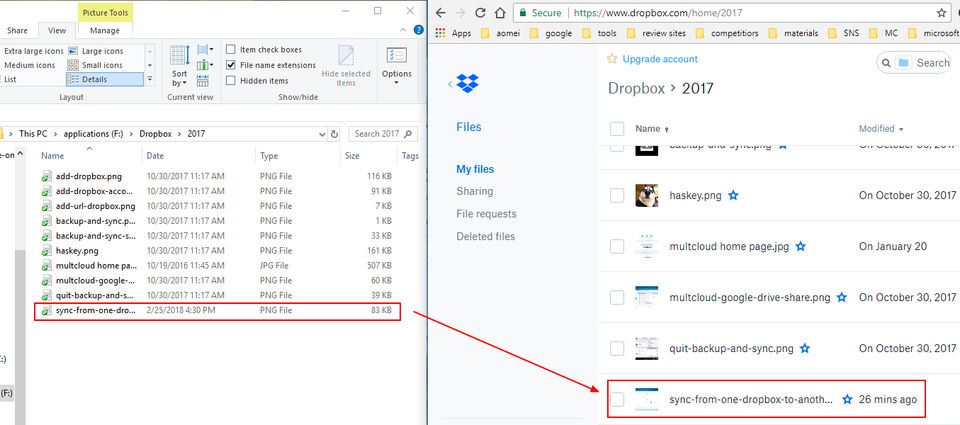Select Small icons layout
The image size is (960, 425).
pos(96,65)
